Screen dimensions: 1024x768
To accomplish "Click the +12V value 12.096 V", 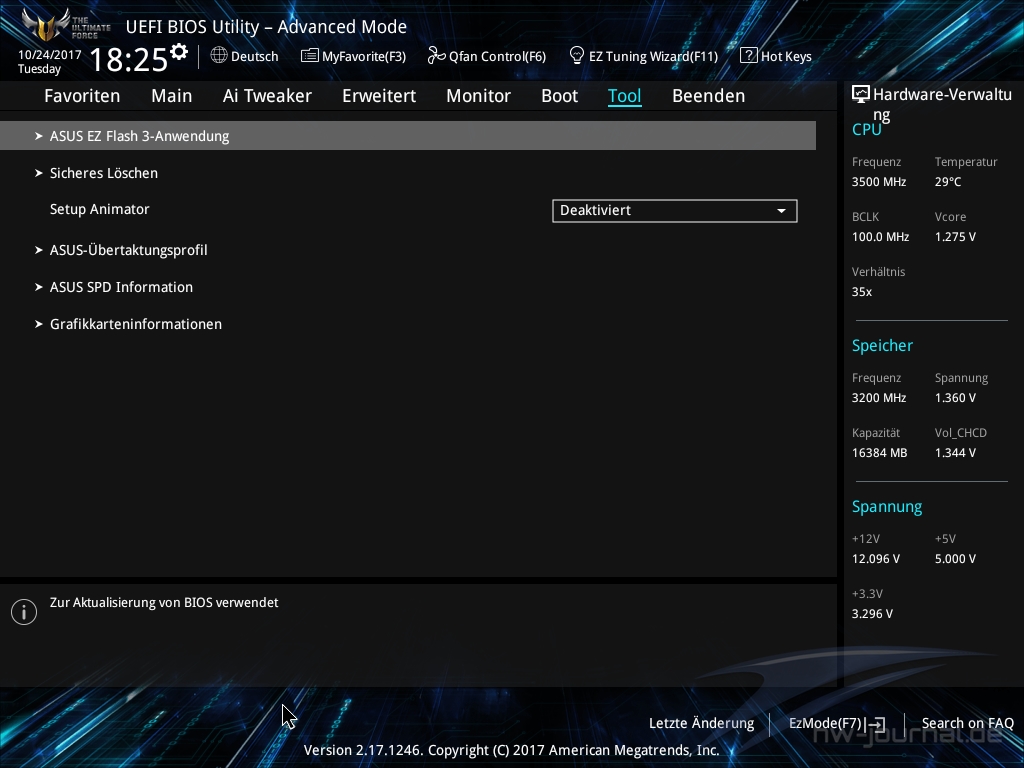I will coord(875,559).
